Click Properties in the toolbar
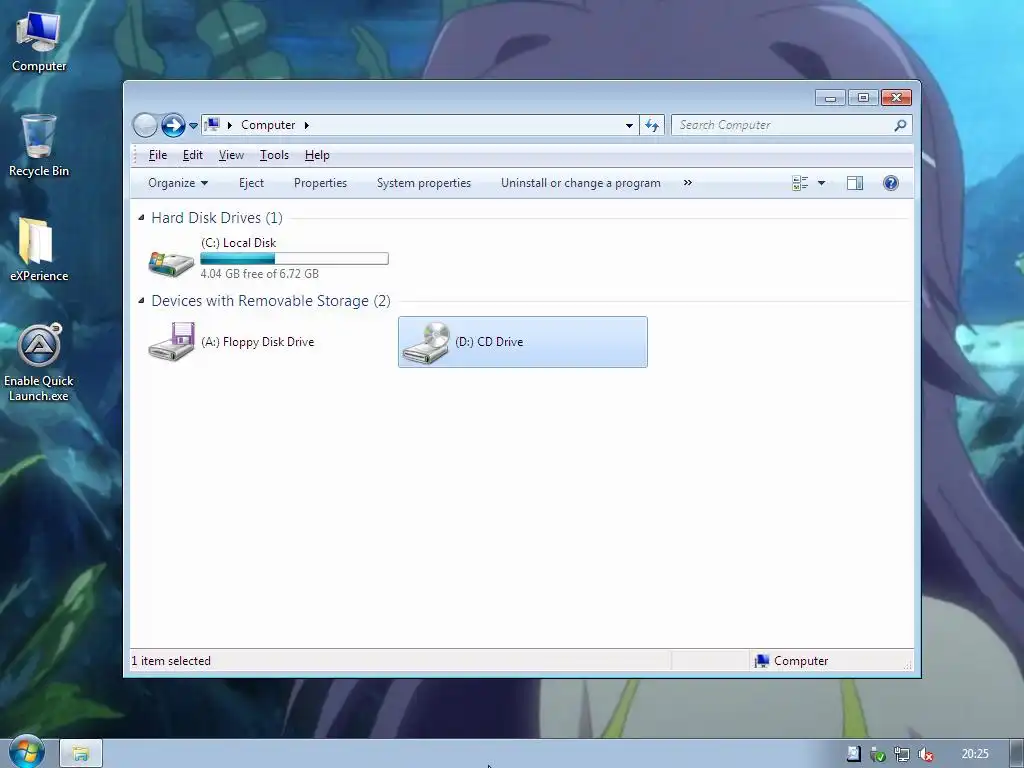This screenshot has width=1024, height=768. pyautogui.click(x=320, y=183)
